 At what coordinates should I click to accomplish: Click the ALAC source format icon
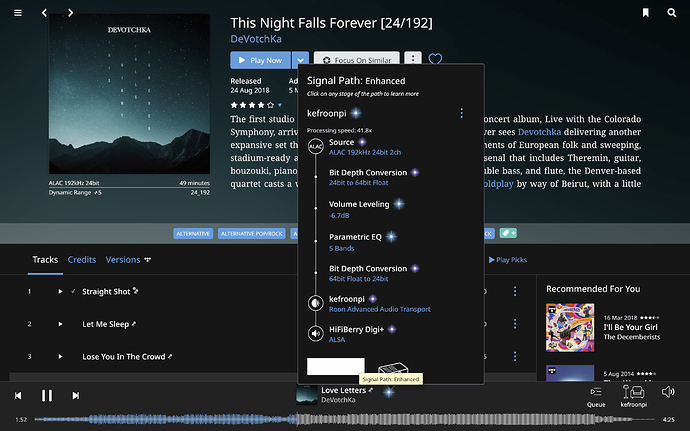316,147
